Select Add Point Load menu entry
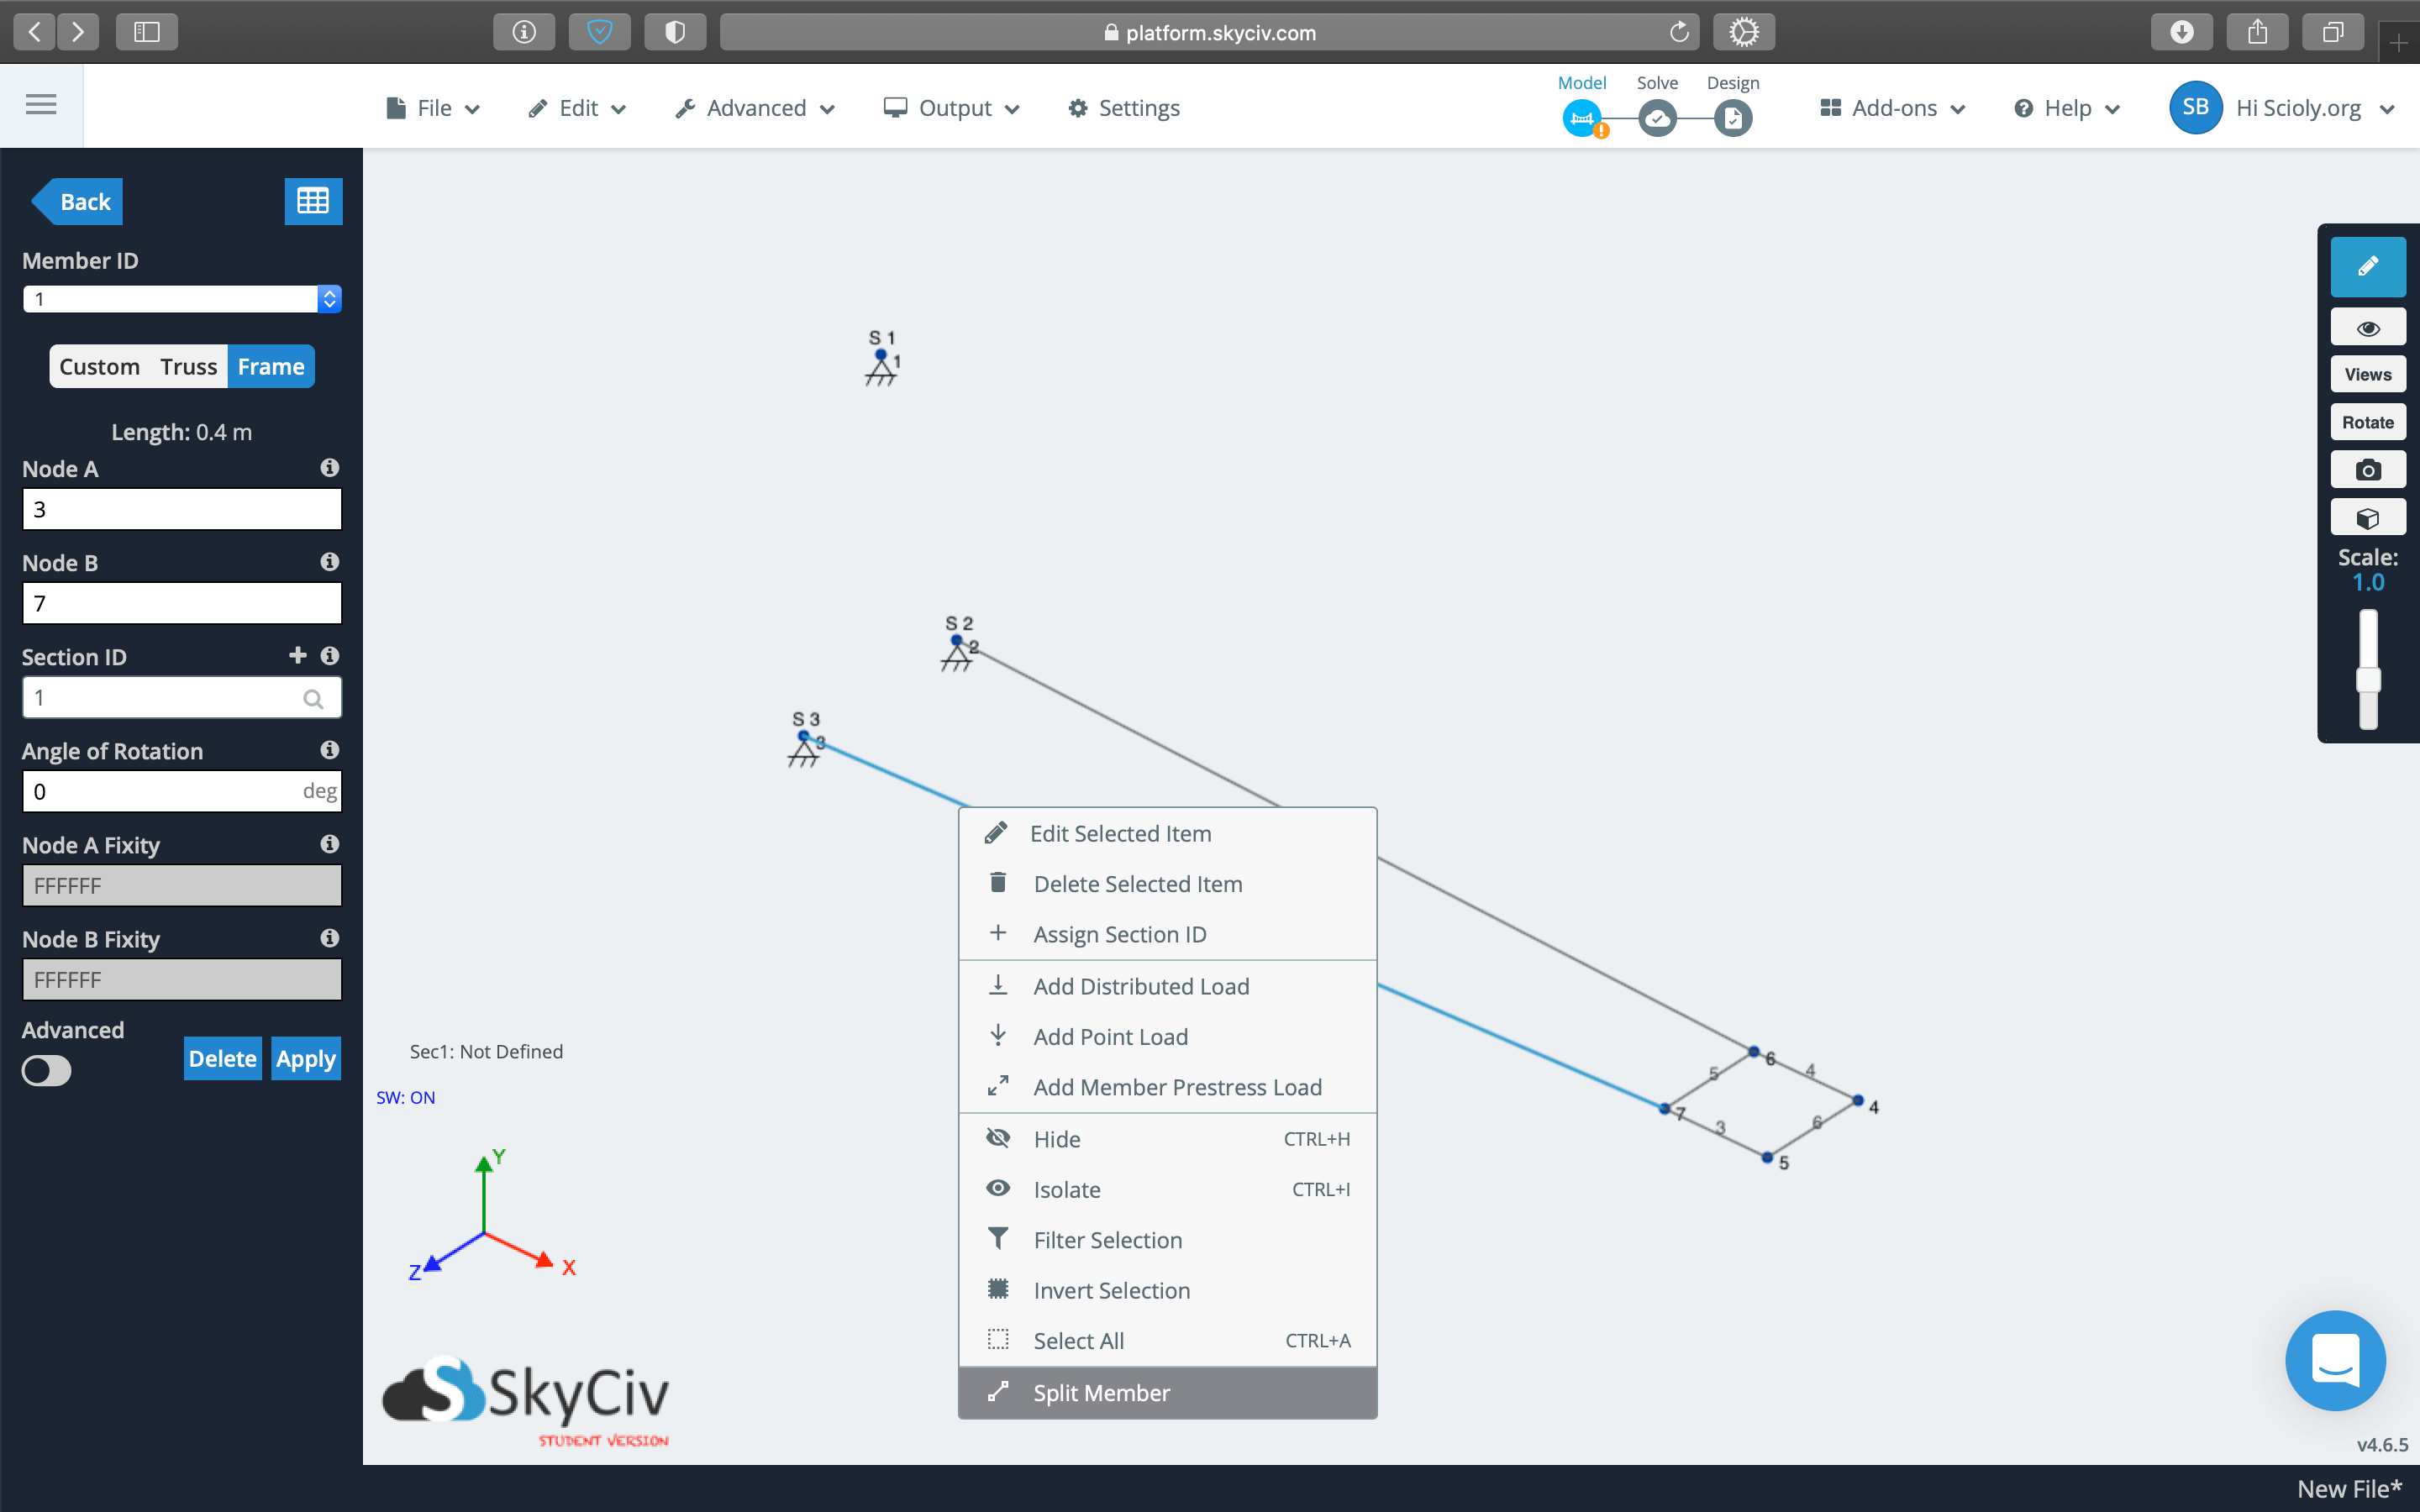This screenshot has height=1512, width=2420. pos(1110,1037)
